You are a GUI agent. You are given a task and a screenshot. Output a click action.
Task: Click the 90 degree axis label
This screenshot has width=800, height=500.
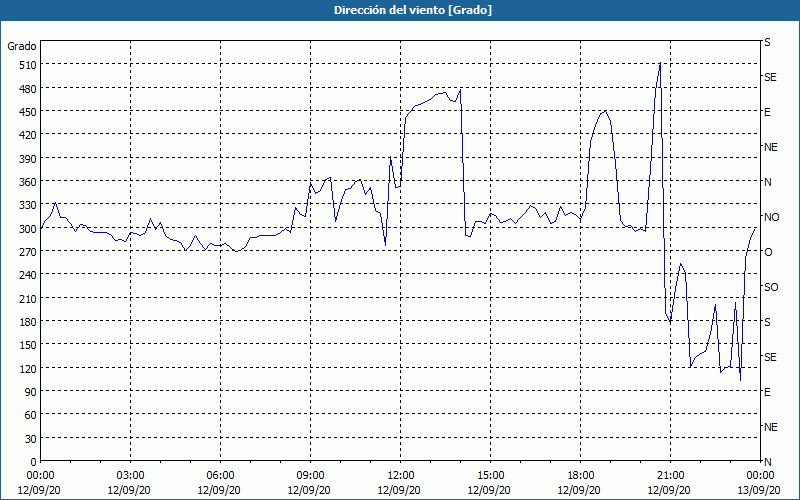31,392
